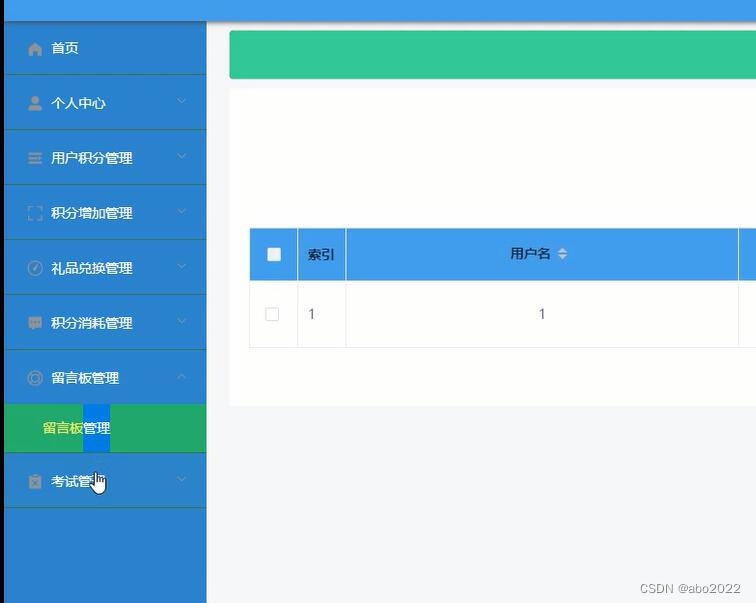Click the clipboard icon beside 考试管理
Image resolution: width=756 pixels, height=603 pixels.
click(x=35, y=481)
